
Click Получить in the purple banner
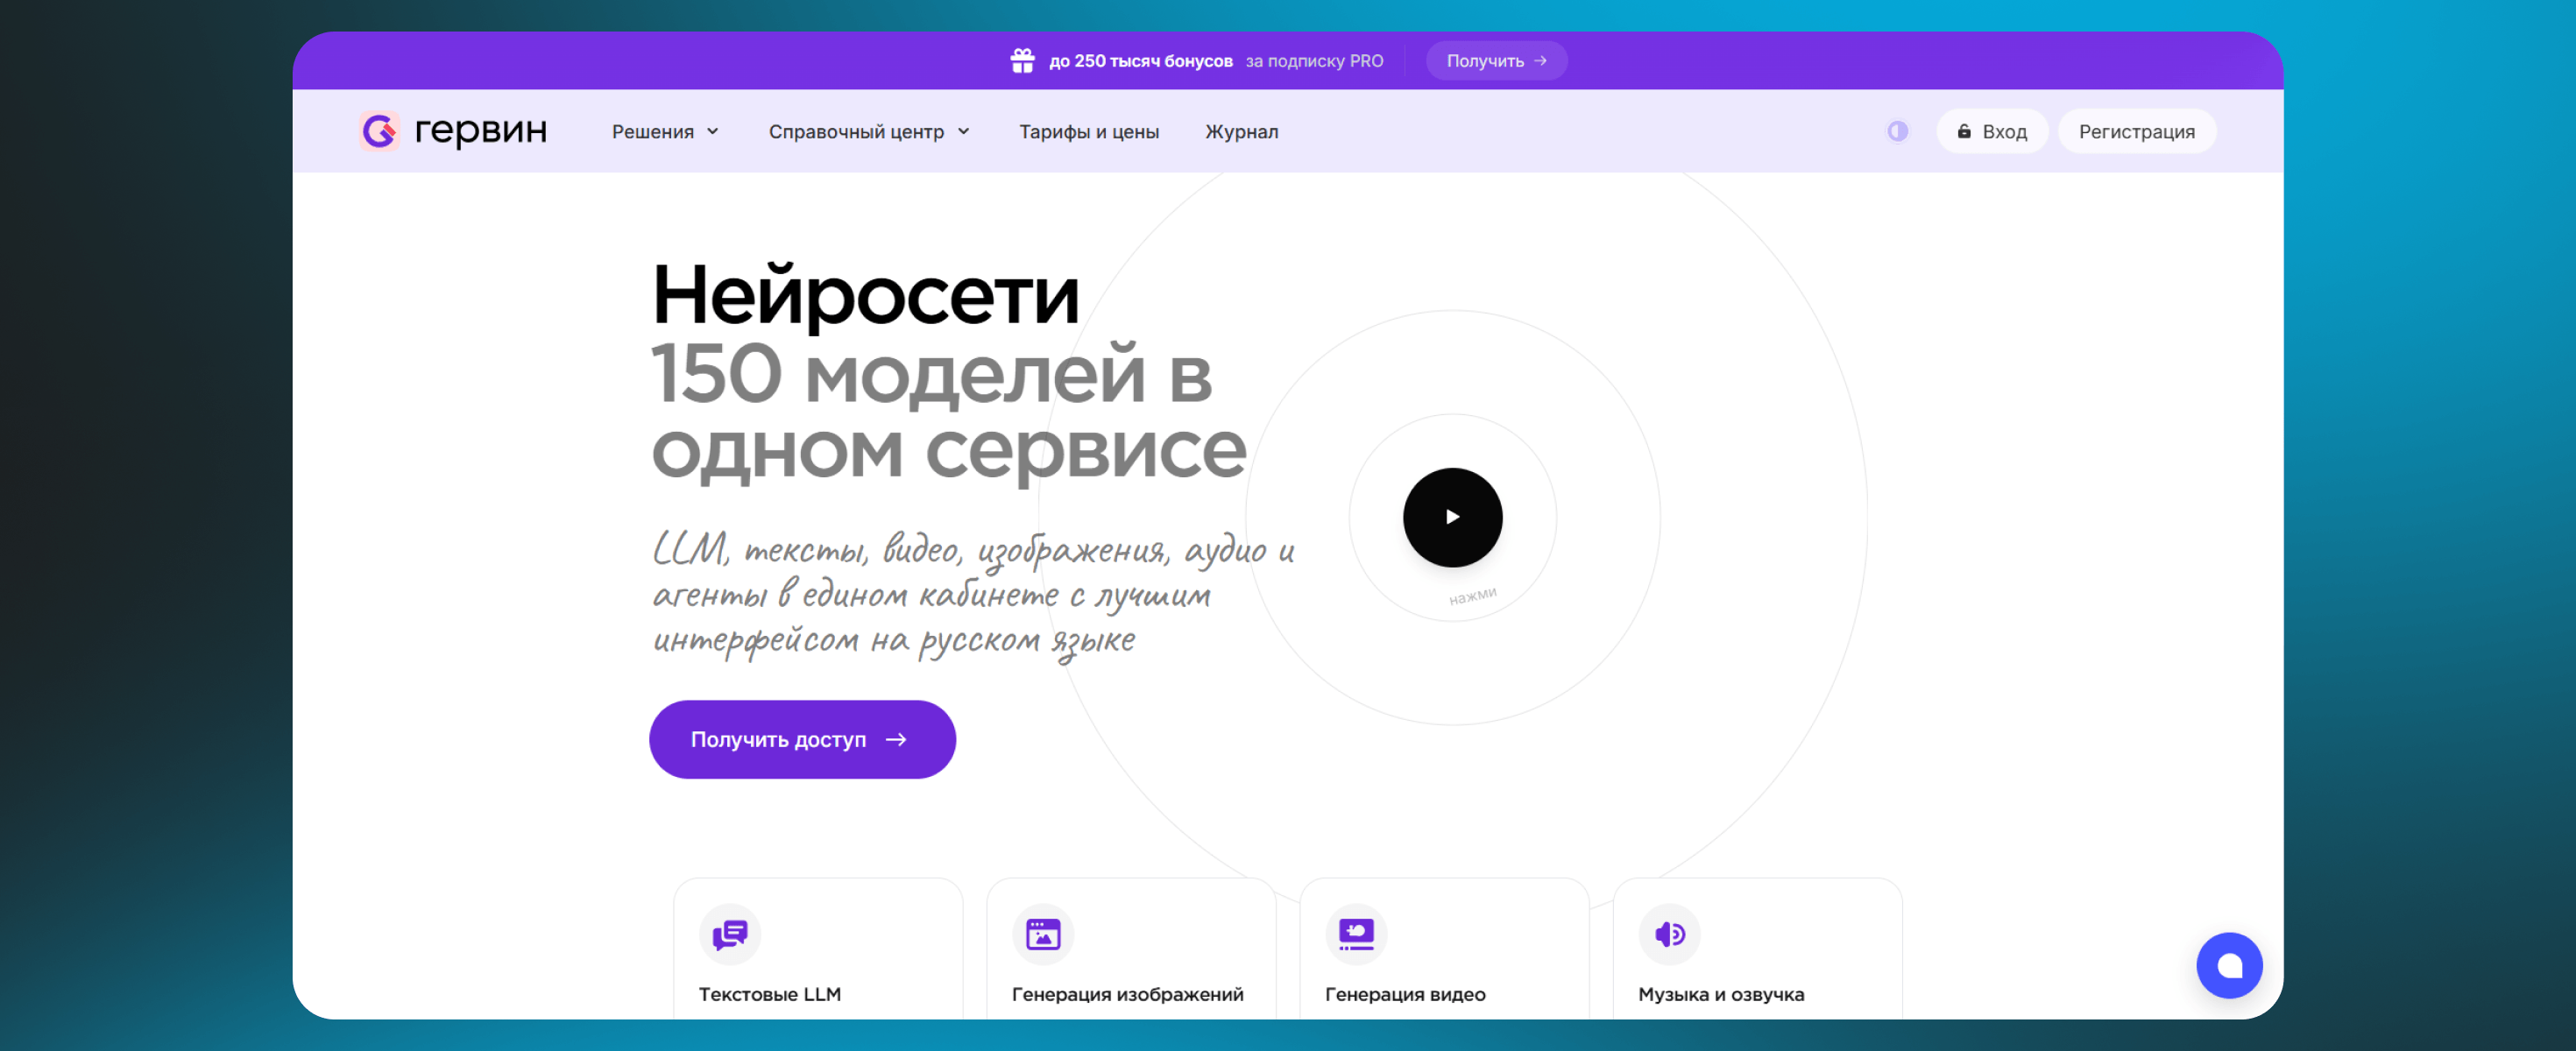point(1495,61)
